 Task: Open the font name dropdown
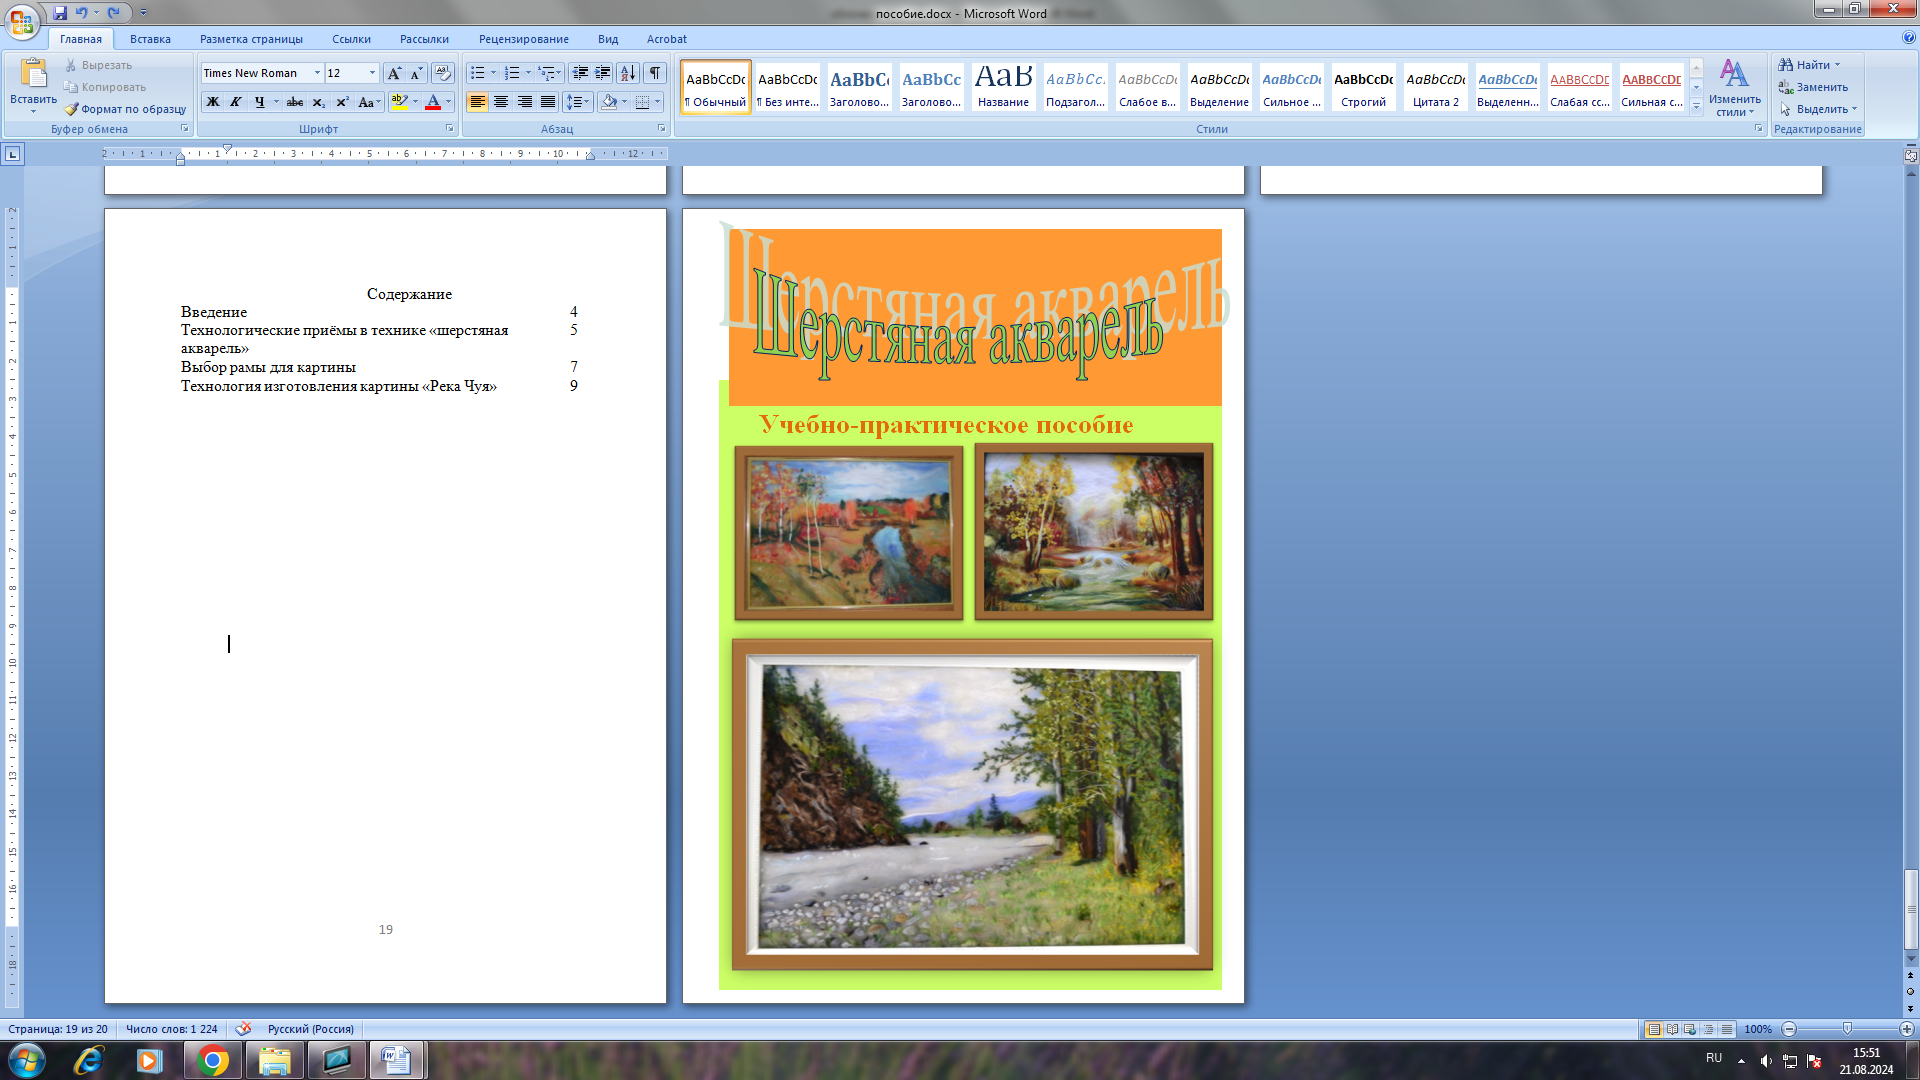[317, 73]
